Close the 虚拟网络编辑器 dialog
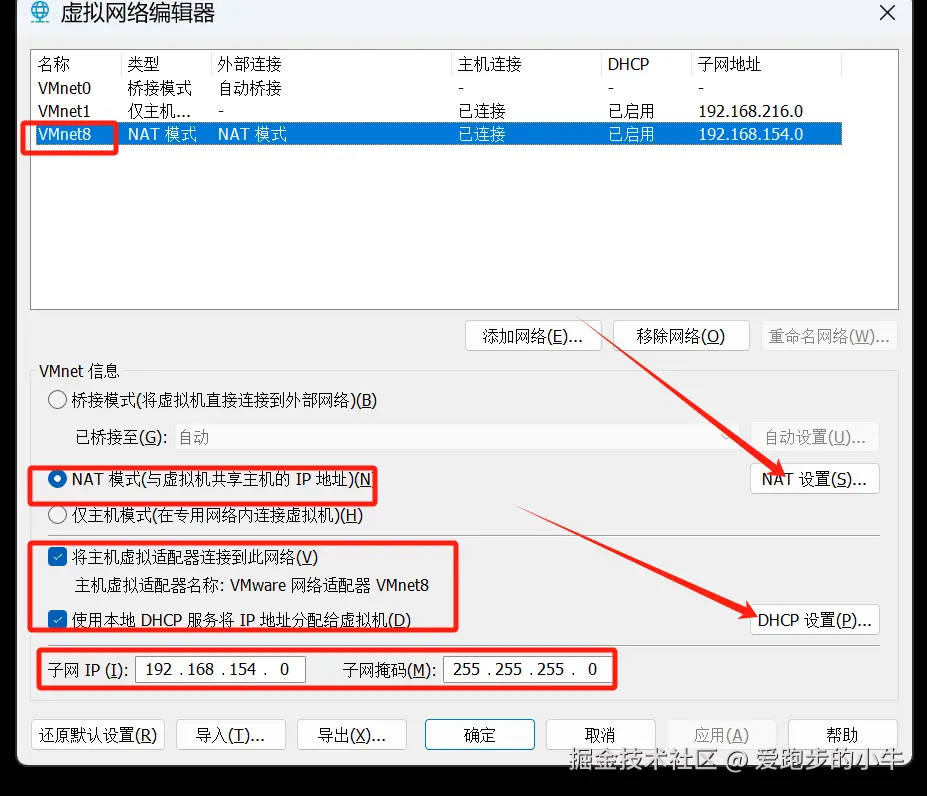Image resolution: width=927 pixels, height=796 pixels. pos(887,12)
